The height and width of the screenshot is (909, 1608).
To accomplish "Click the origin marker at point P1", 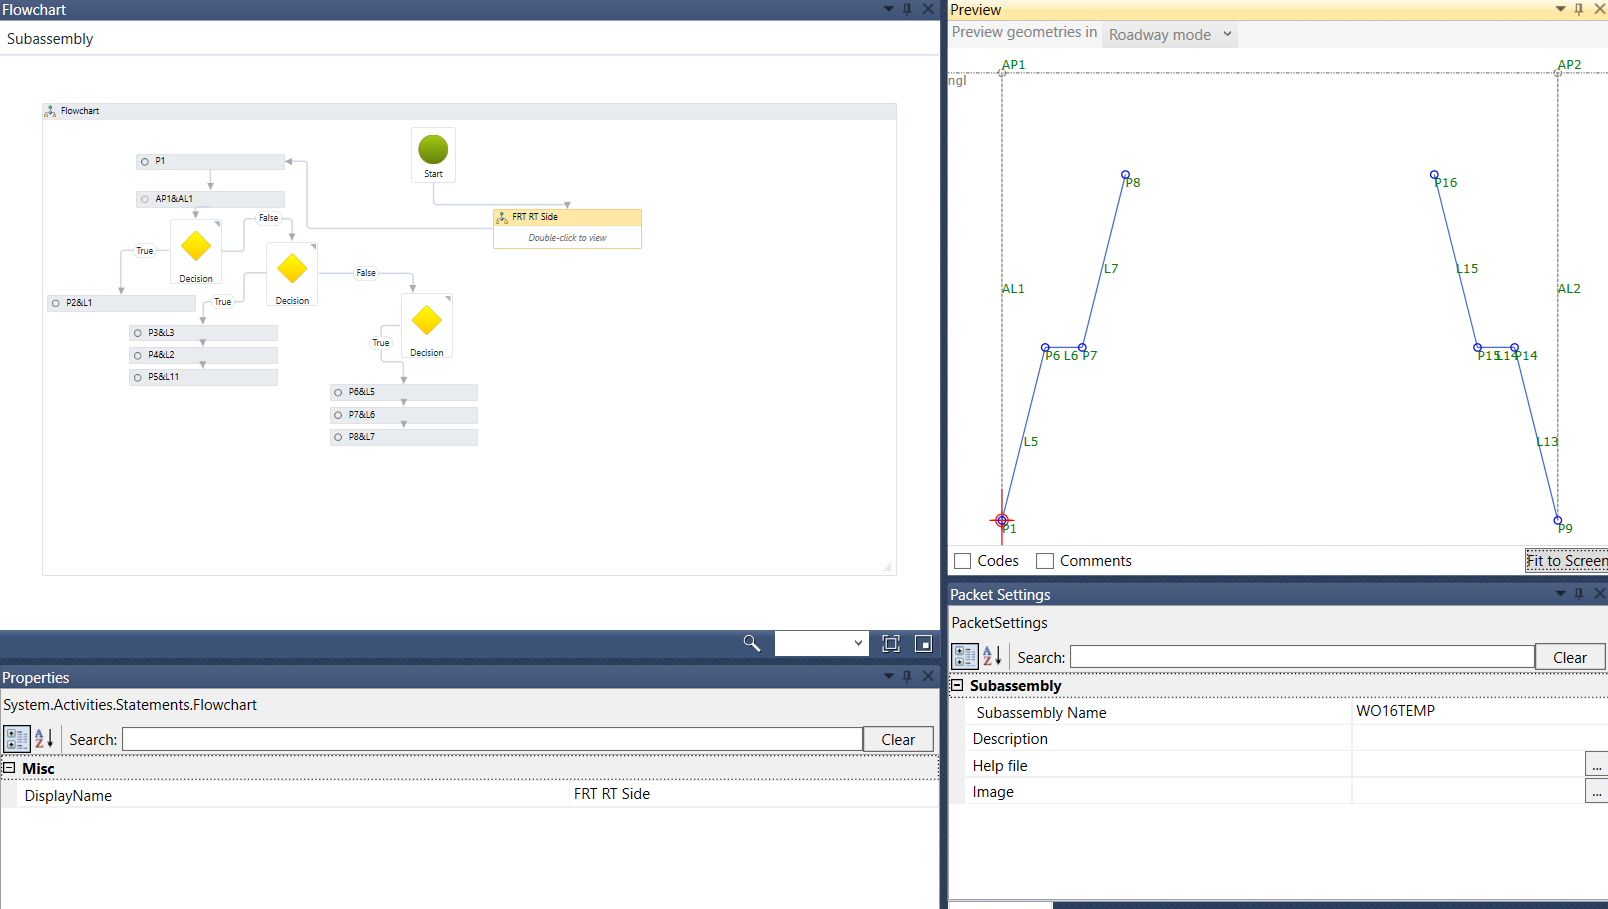I will (1002, 520).
